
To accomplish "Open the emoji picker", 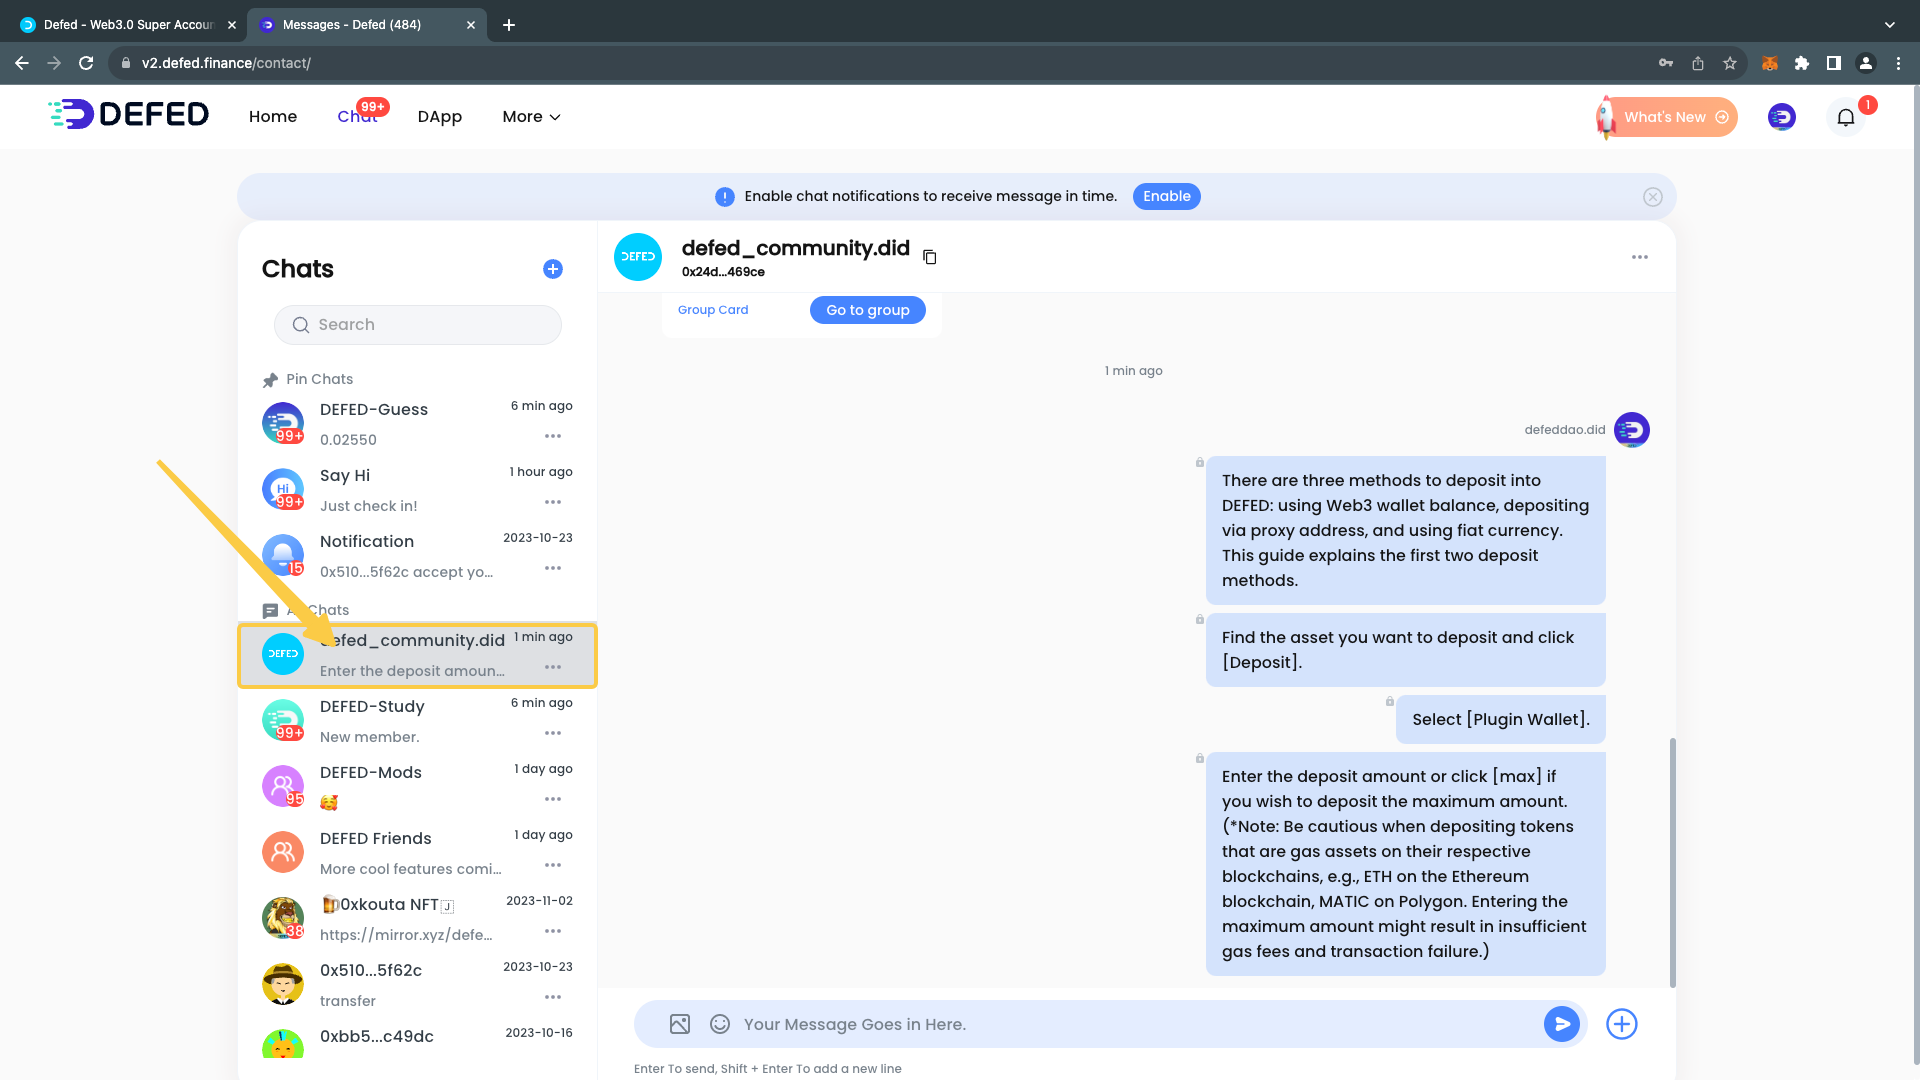I will point(719,1024).
